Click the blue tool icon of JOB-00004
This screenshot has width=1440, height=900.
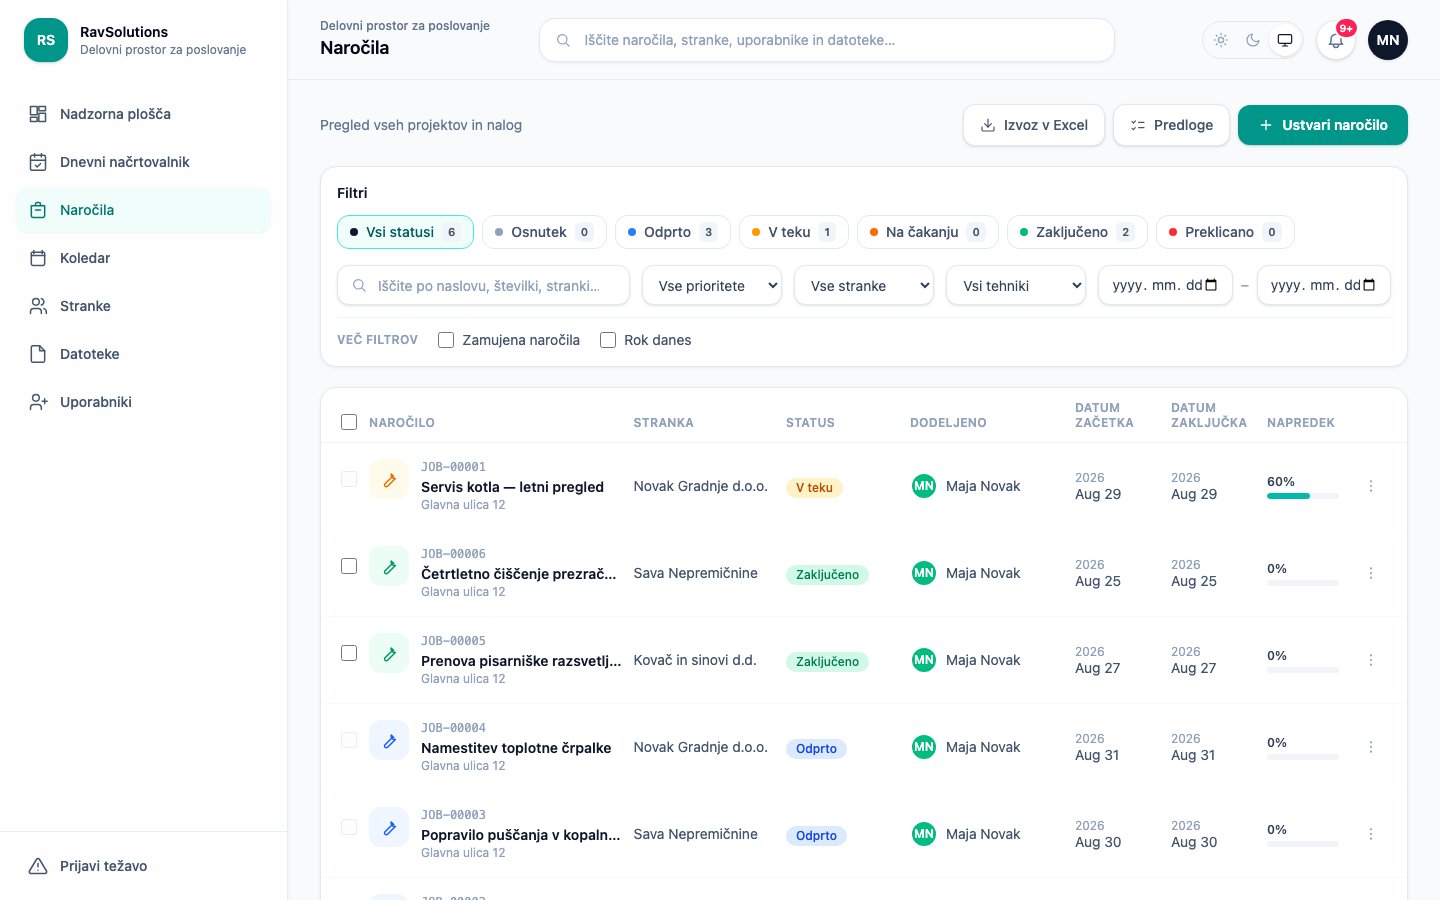click(389, 740)
